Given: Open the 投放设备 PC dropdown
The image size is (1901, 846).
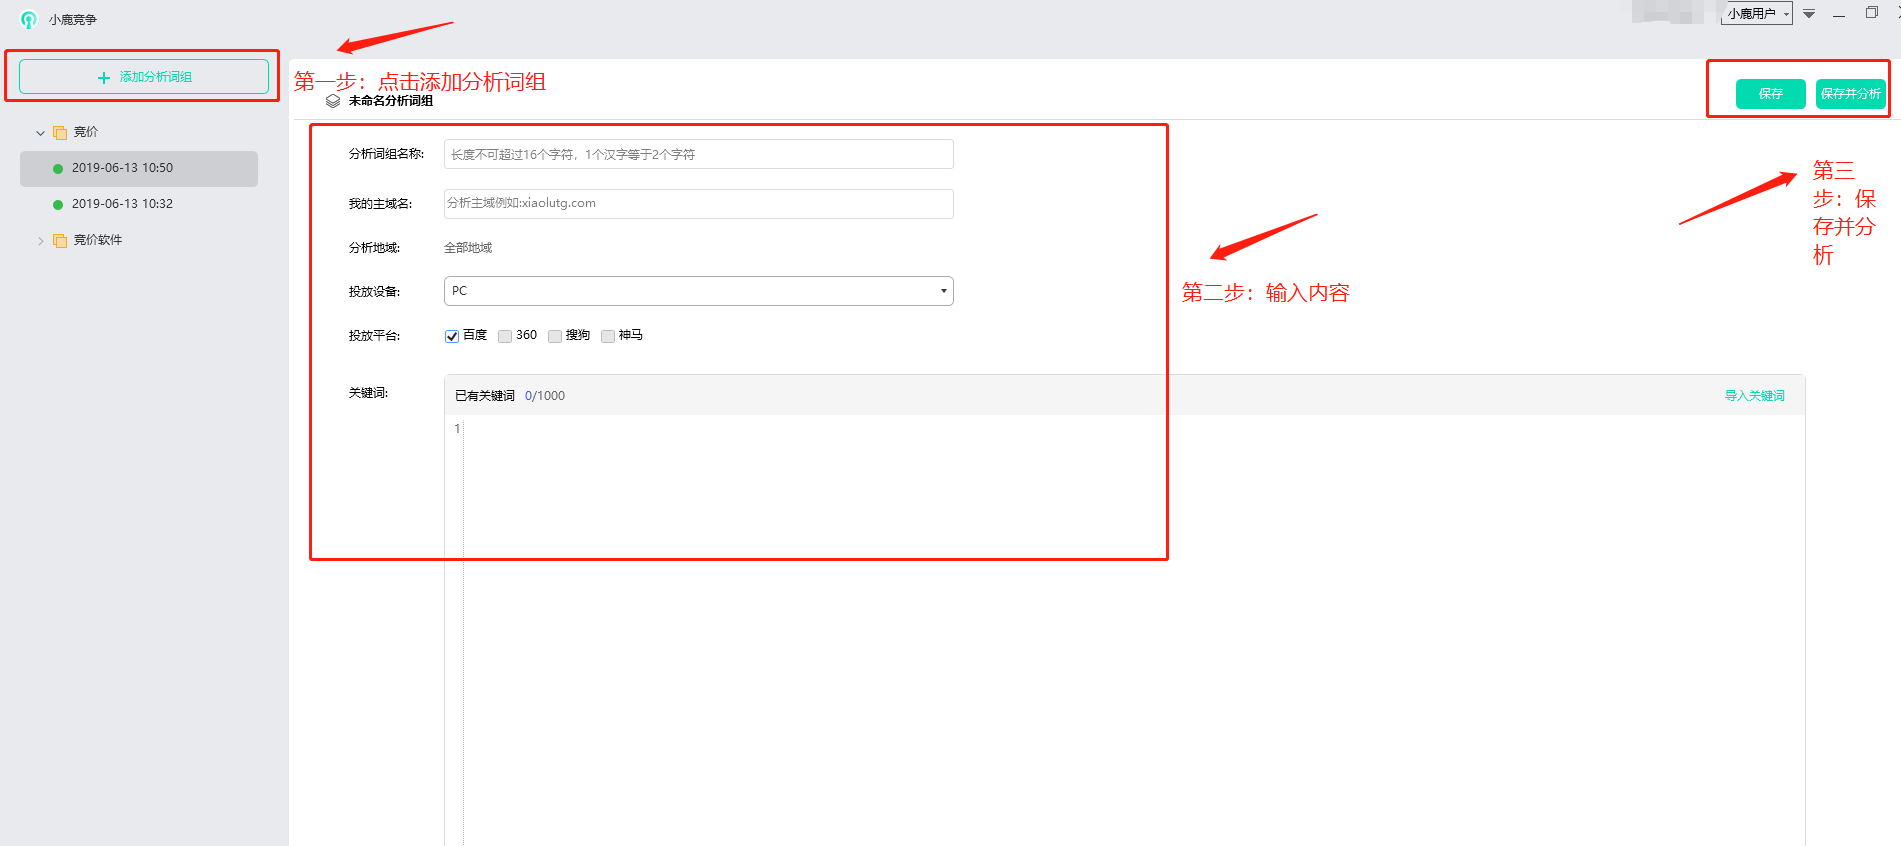Looking at the screenshot, I should click(x=698, y=291).
